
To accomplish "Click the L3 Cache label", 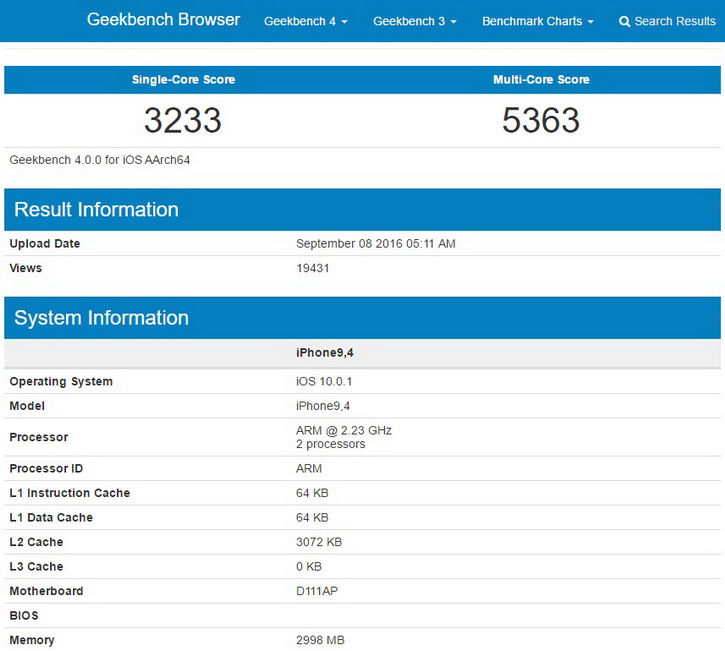I will point(36,566).
